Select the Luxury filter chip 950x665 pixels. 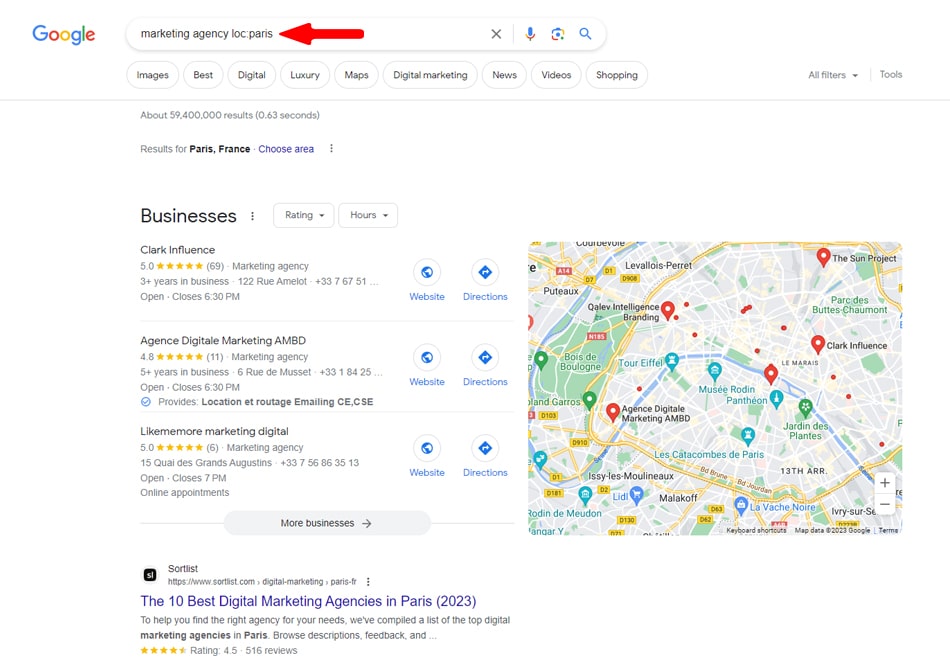click(305, 75)
